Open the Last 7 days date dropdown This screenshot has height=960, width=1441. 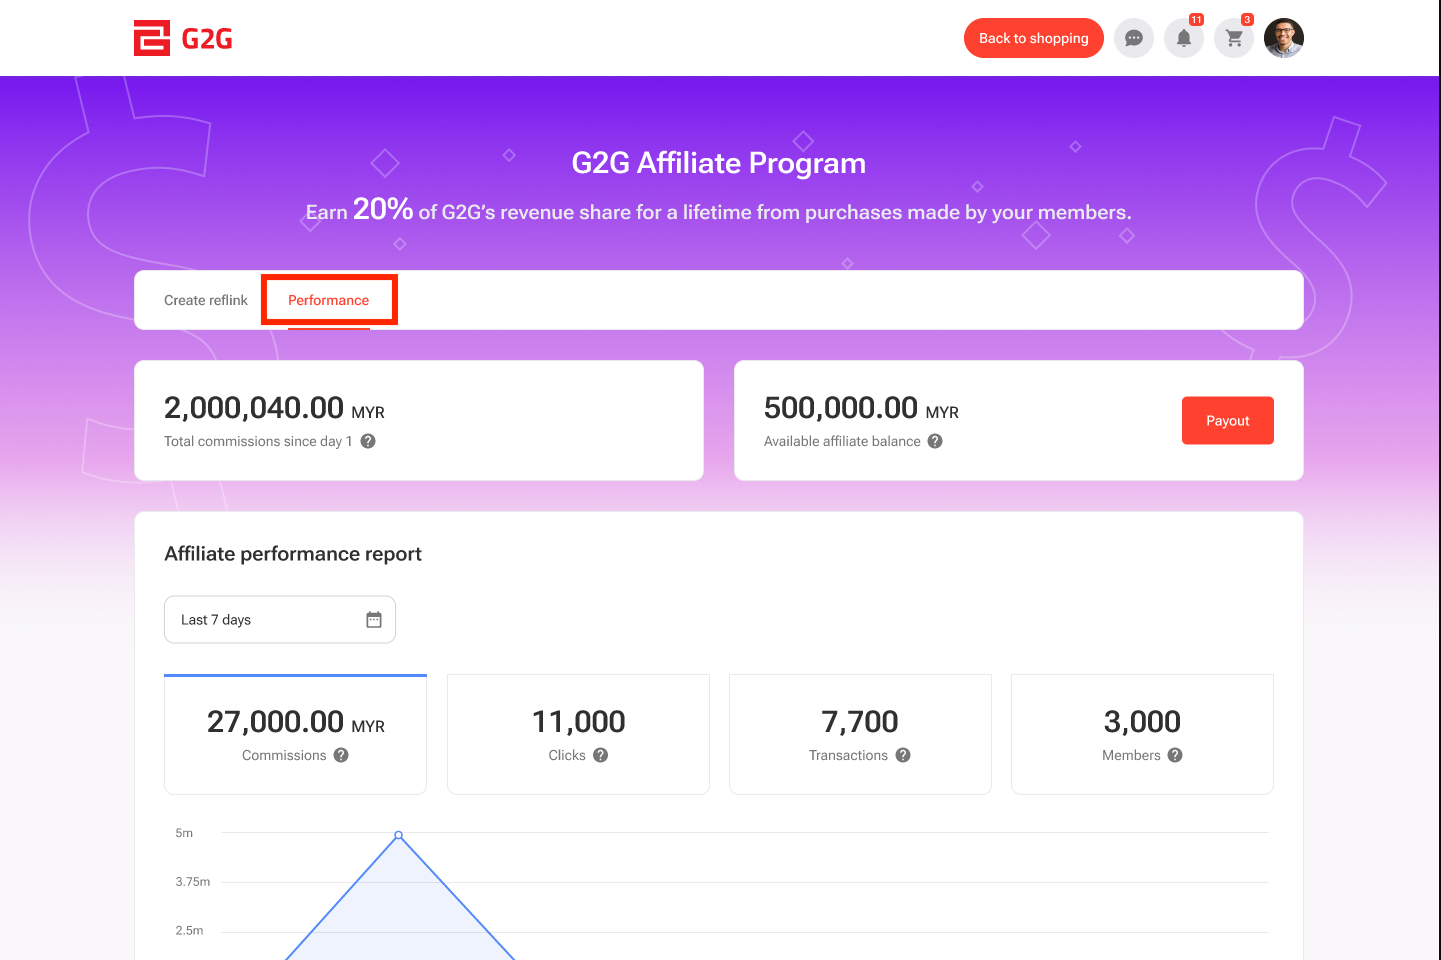point(280,620)
